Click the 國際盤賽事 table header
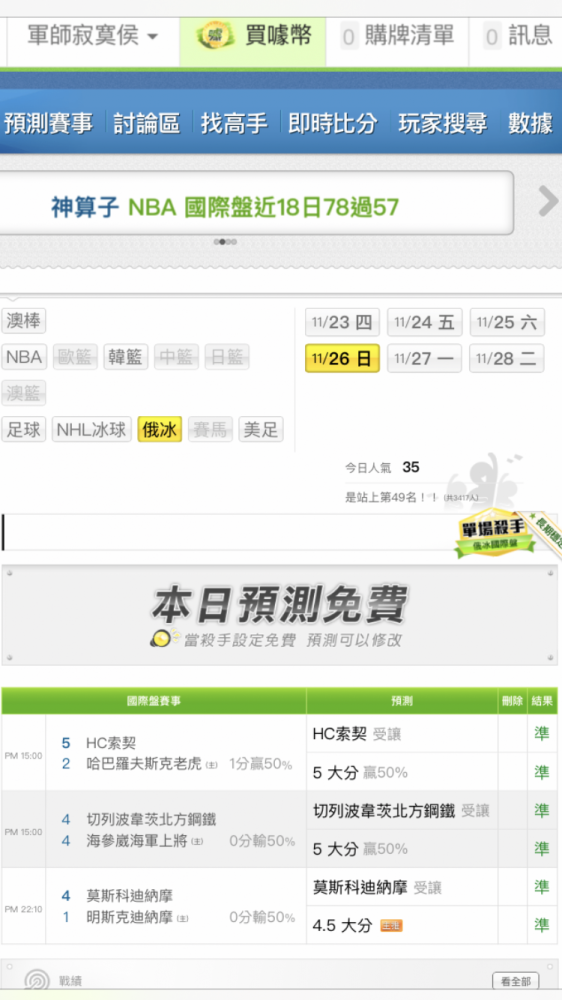This screenshot has height=1000, width=562. 154,701
